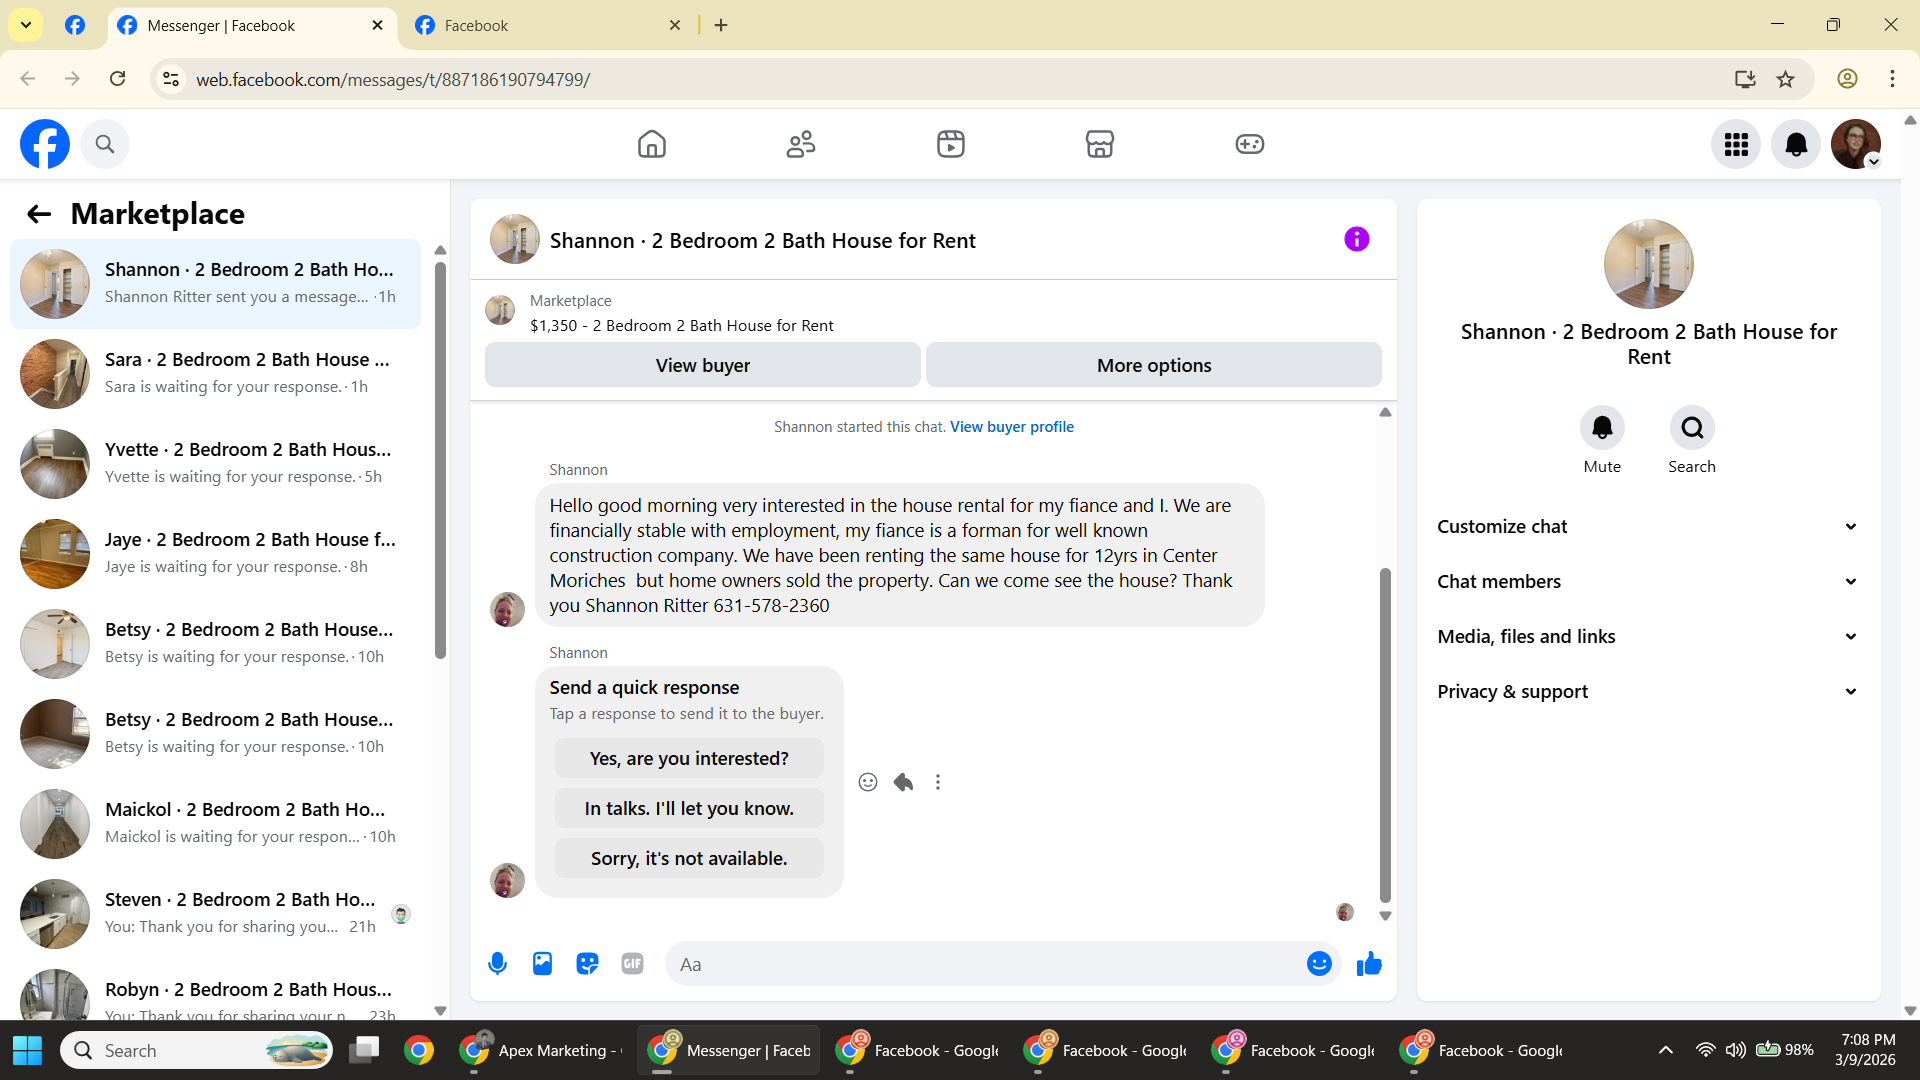Open View buyer profile link

tap(1011, 427)
